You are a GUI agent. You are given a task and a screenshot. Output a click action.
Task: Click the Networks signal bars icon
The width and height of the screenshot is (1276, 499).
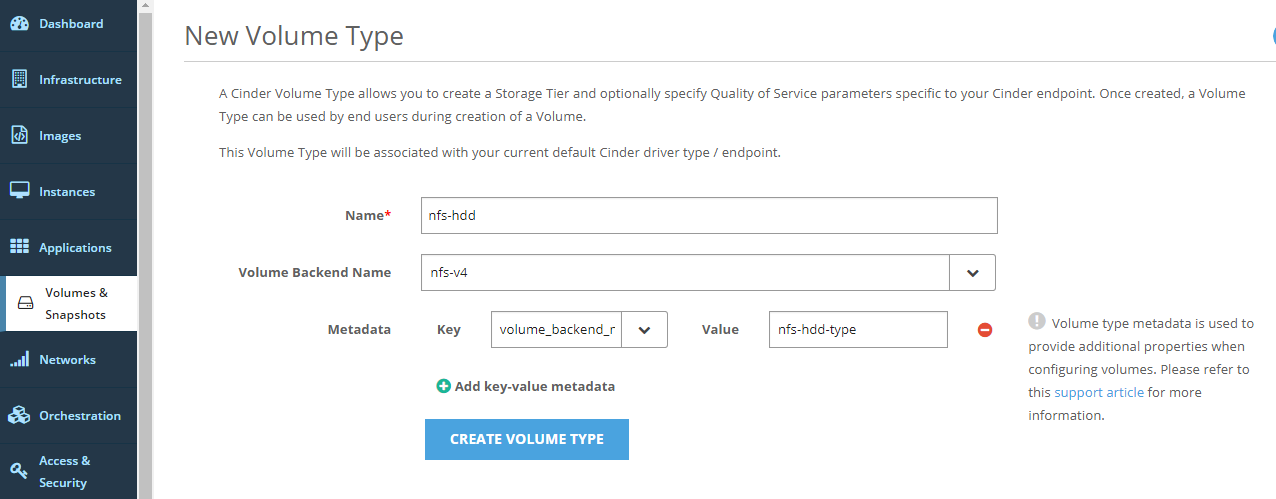tap(19, 360)
